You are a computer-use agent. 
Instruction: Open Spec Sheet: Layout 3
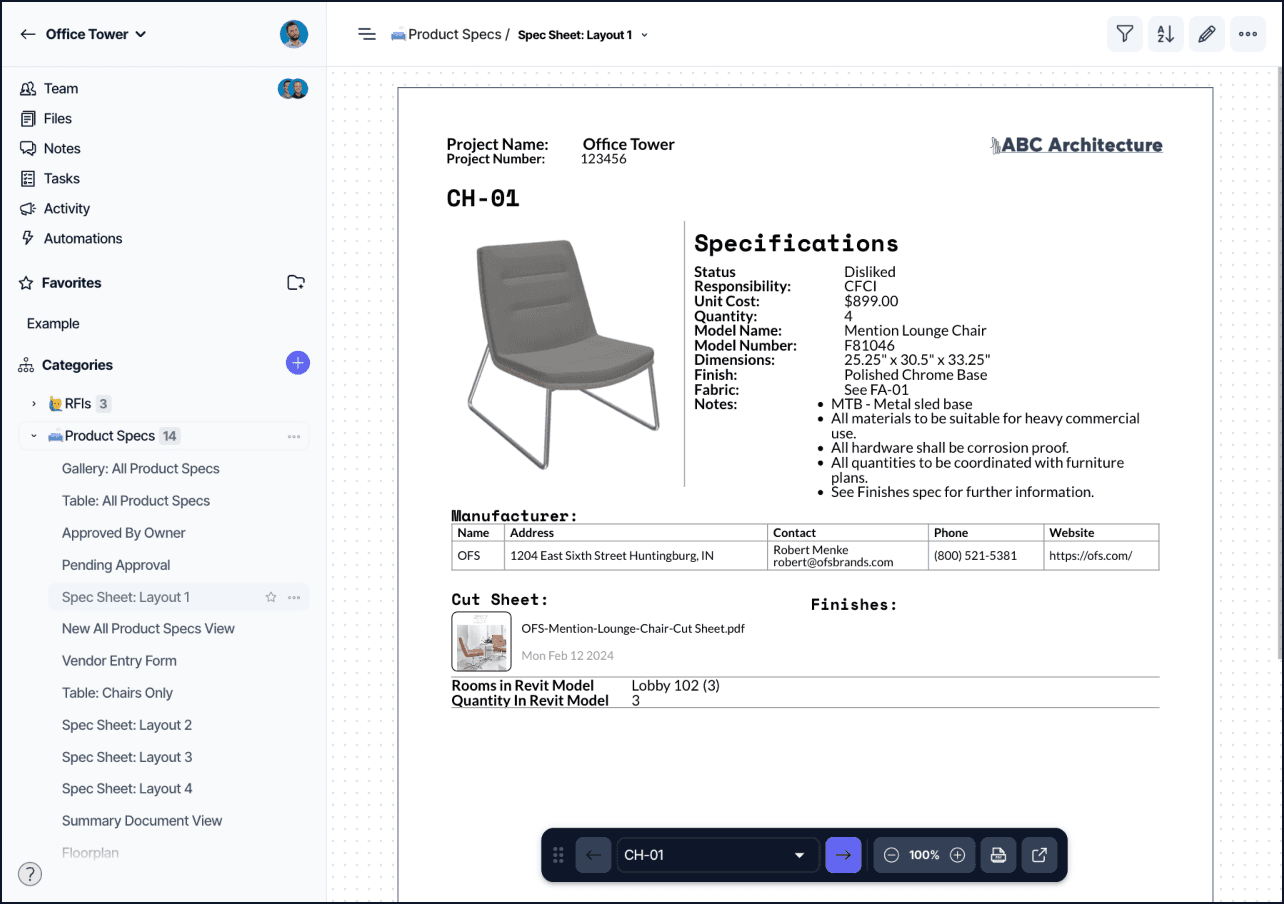point(127,757)
